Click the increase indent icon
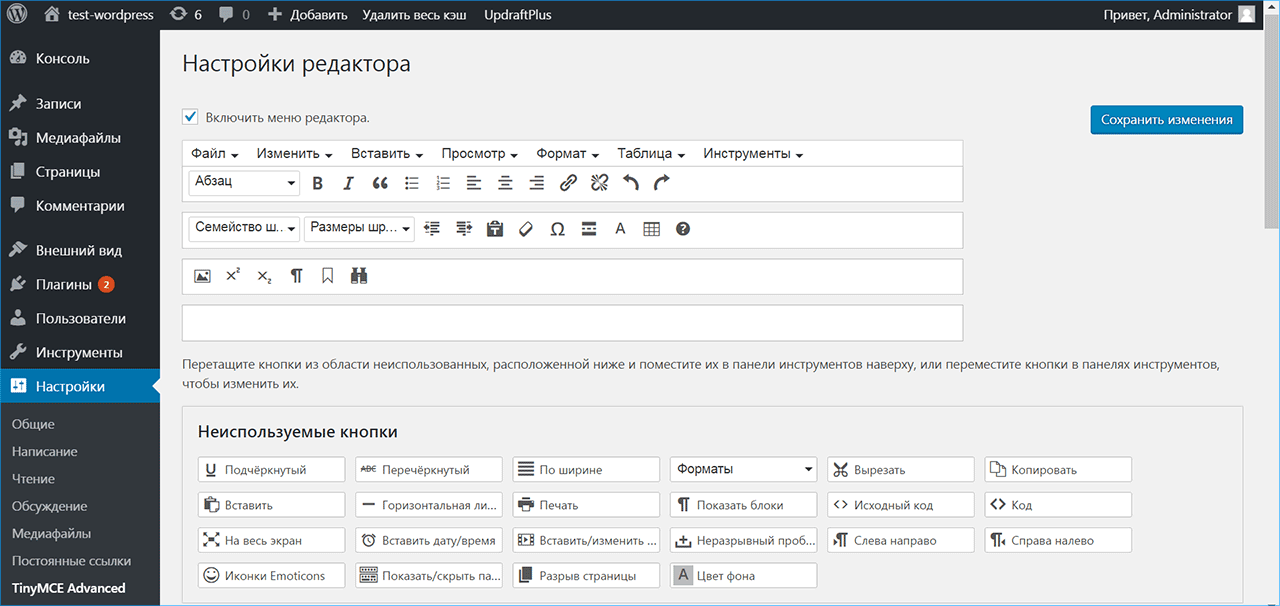Image resolution: width=1280 pixels, height=606 pixels. tap(464, 229)
